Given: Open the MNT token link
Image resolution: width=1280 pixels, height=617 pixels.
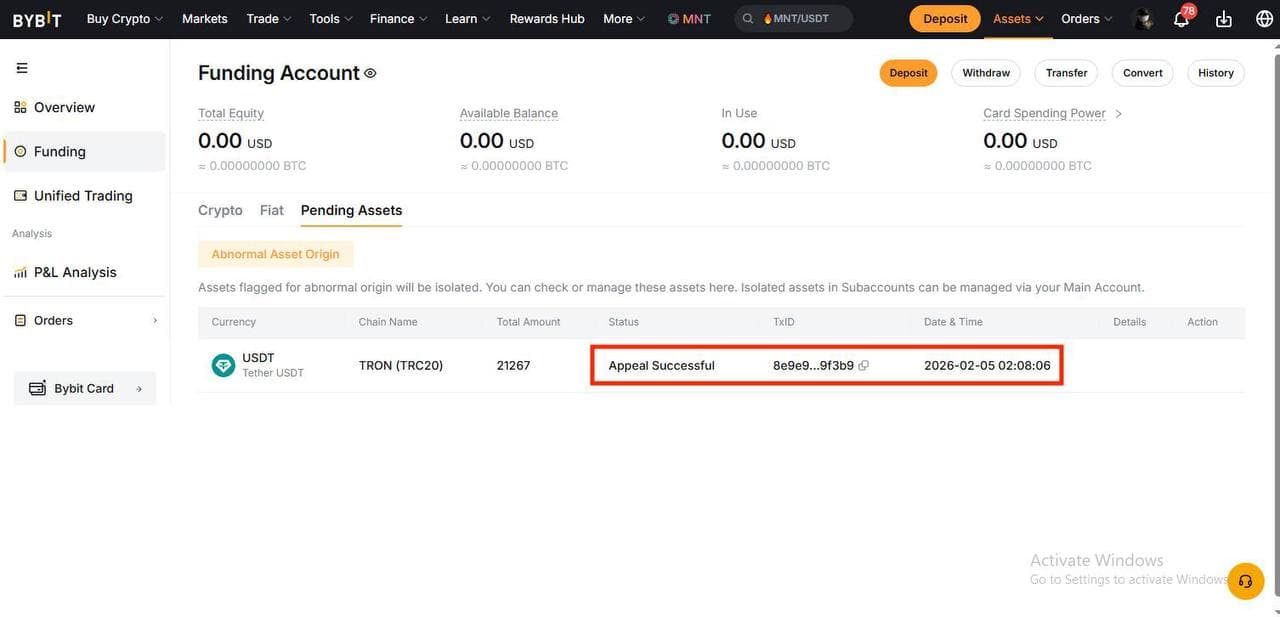Looking at the screenshot, I should [x=689, y=19].
